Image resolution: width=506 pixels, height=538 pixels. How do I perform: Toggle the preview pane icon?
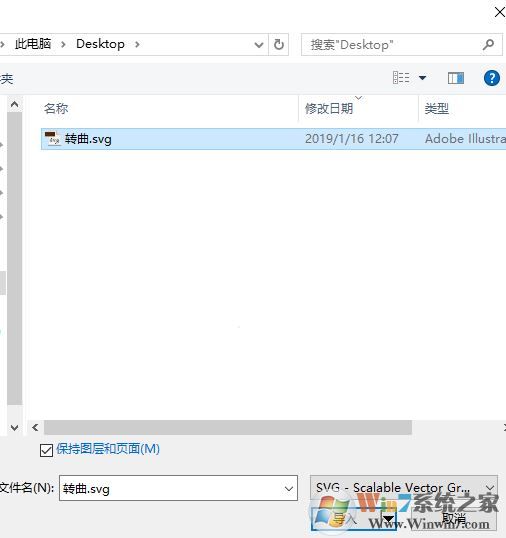point(456,78)
